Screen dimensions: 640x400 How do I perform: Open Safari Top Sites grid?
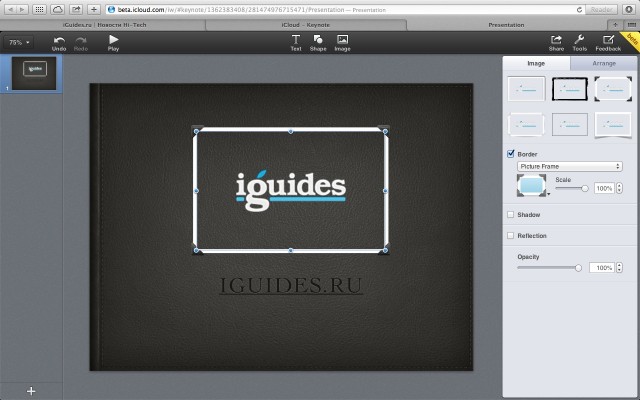39,9
